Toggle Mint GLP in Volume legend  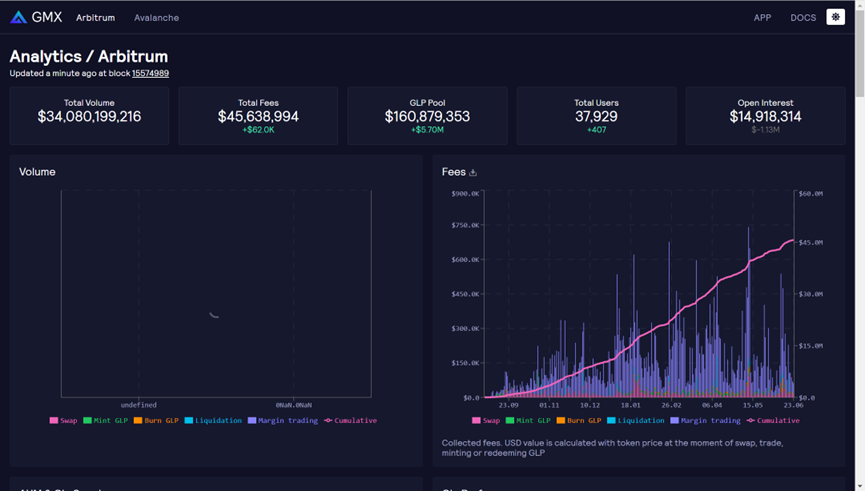[105, 420]
